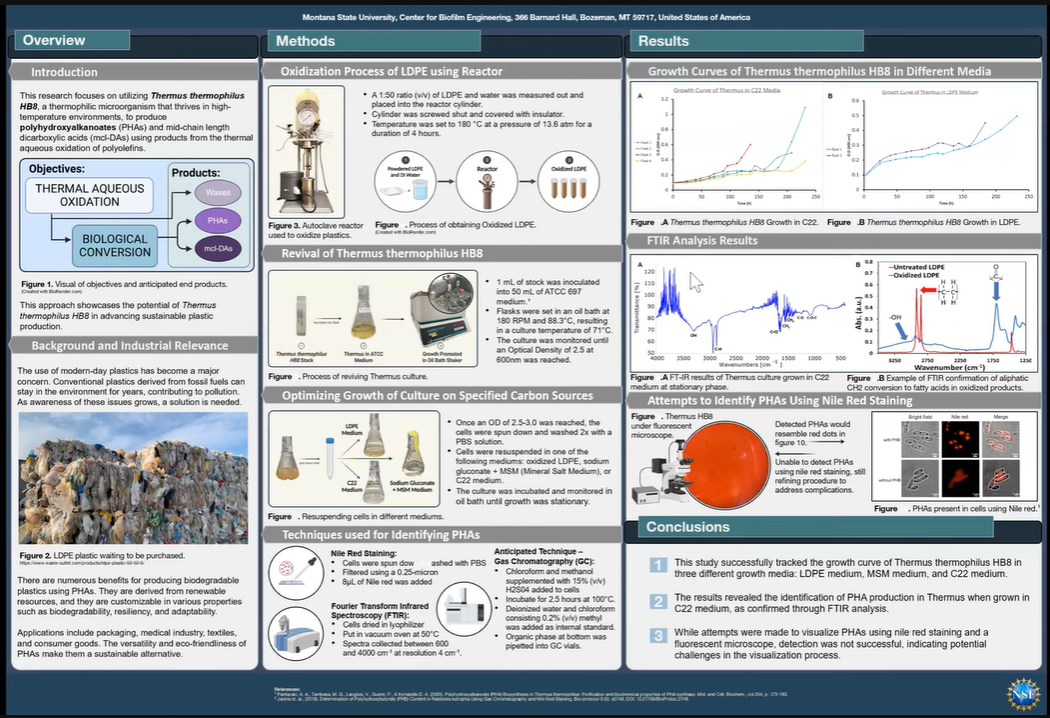Click the BIOLOGICAL CONVERSION objective box
1050x718 pixels.
click(115, 246)
